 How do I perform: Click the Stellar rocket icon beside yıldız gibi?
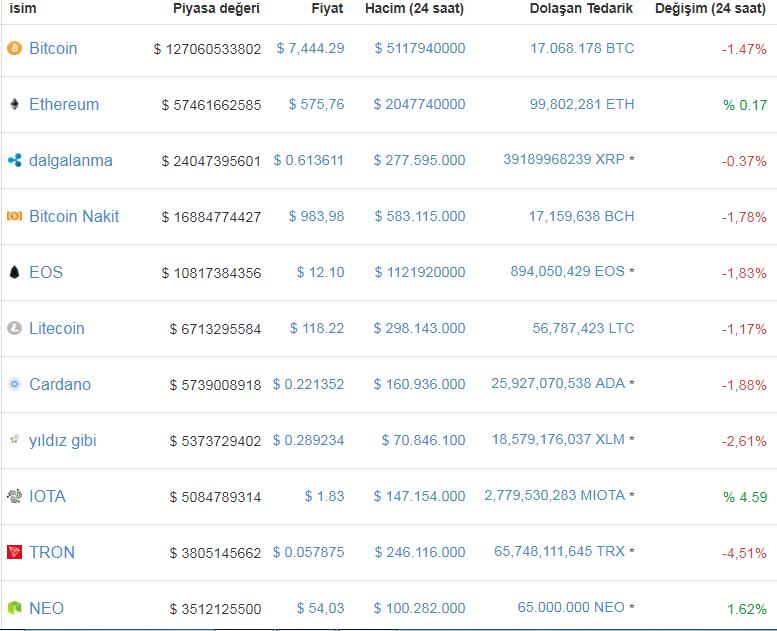[x=14, y=440]
